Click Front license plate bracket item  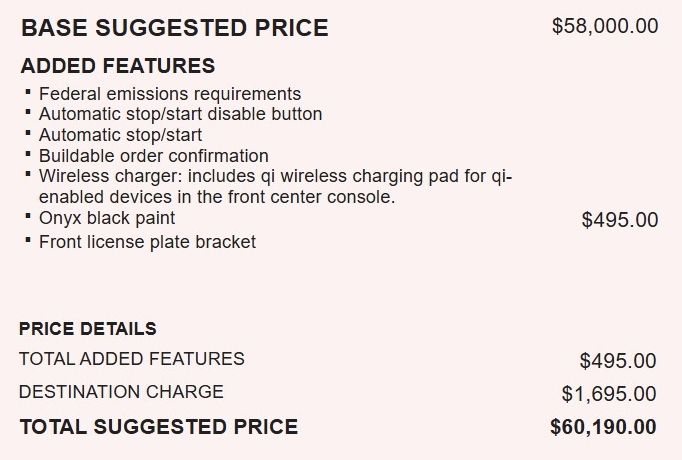pos(147,242)
